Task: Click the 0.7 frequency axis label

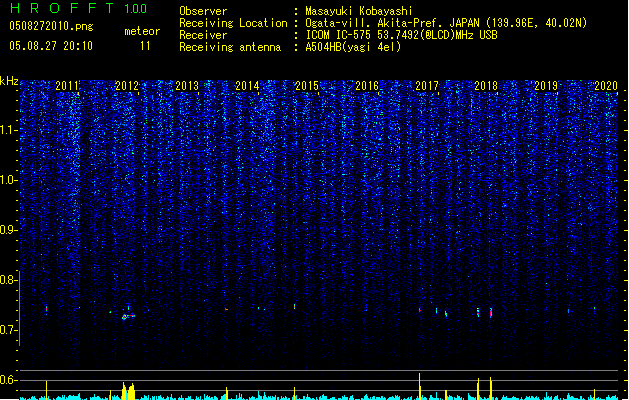Action: tap(8, 330)
